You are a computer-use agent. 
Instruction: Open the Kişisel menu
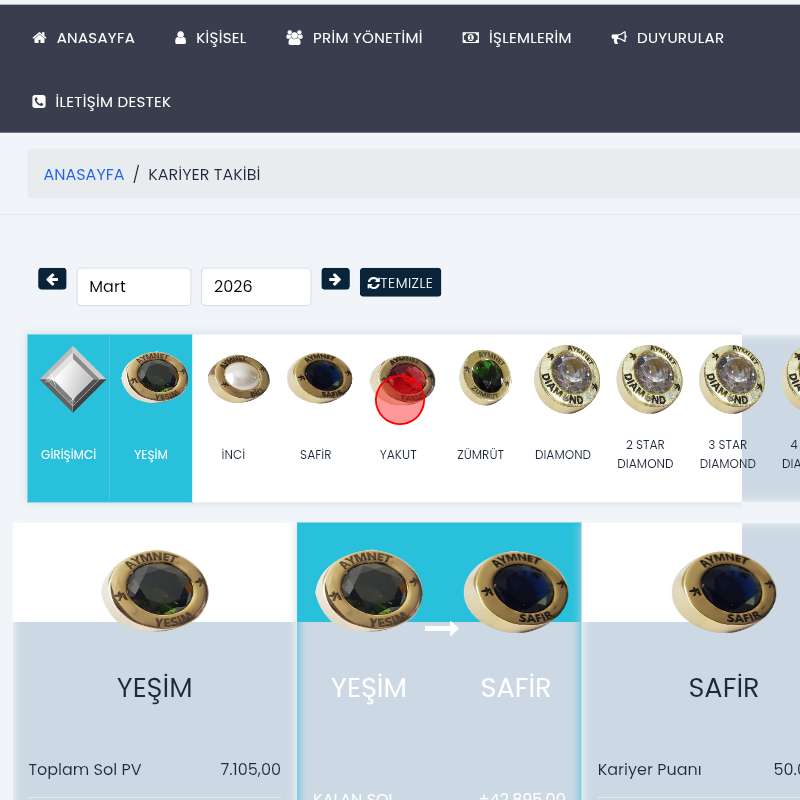click(x=210, y=38)
